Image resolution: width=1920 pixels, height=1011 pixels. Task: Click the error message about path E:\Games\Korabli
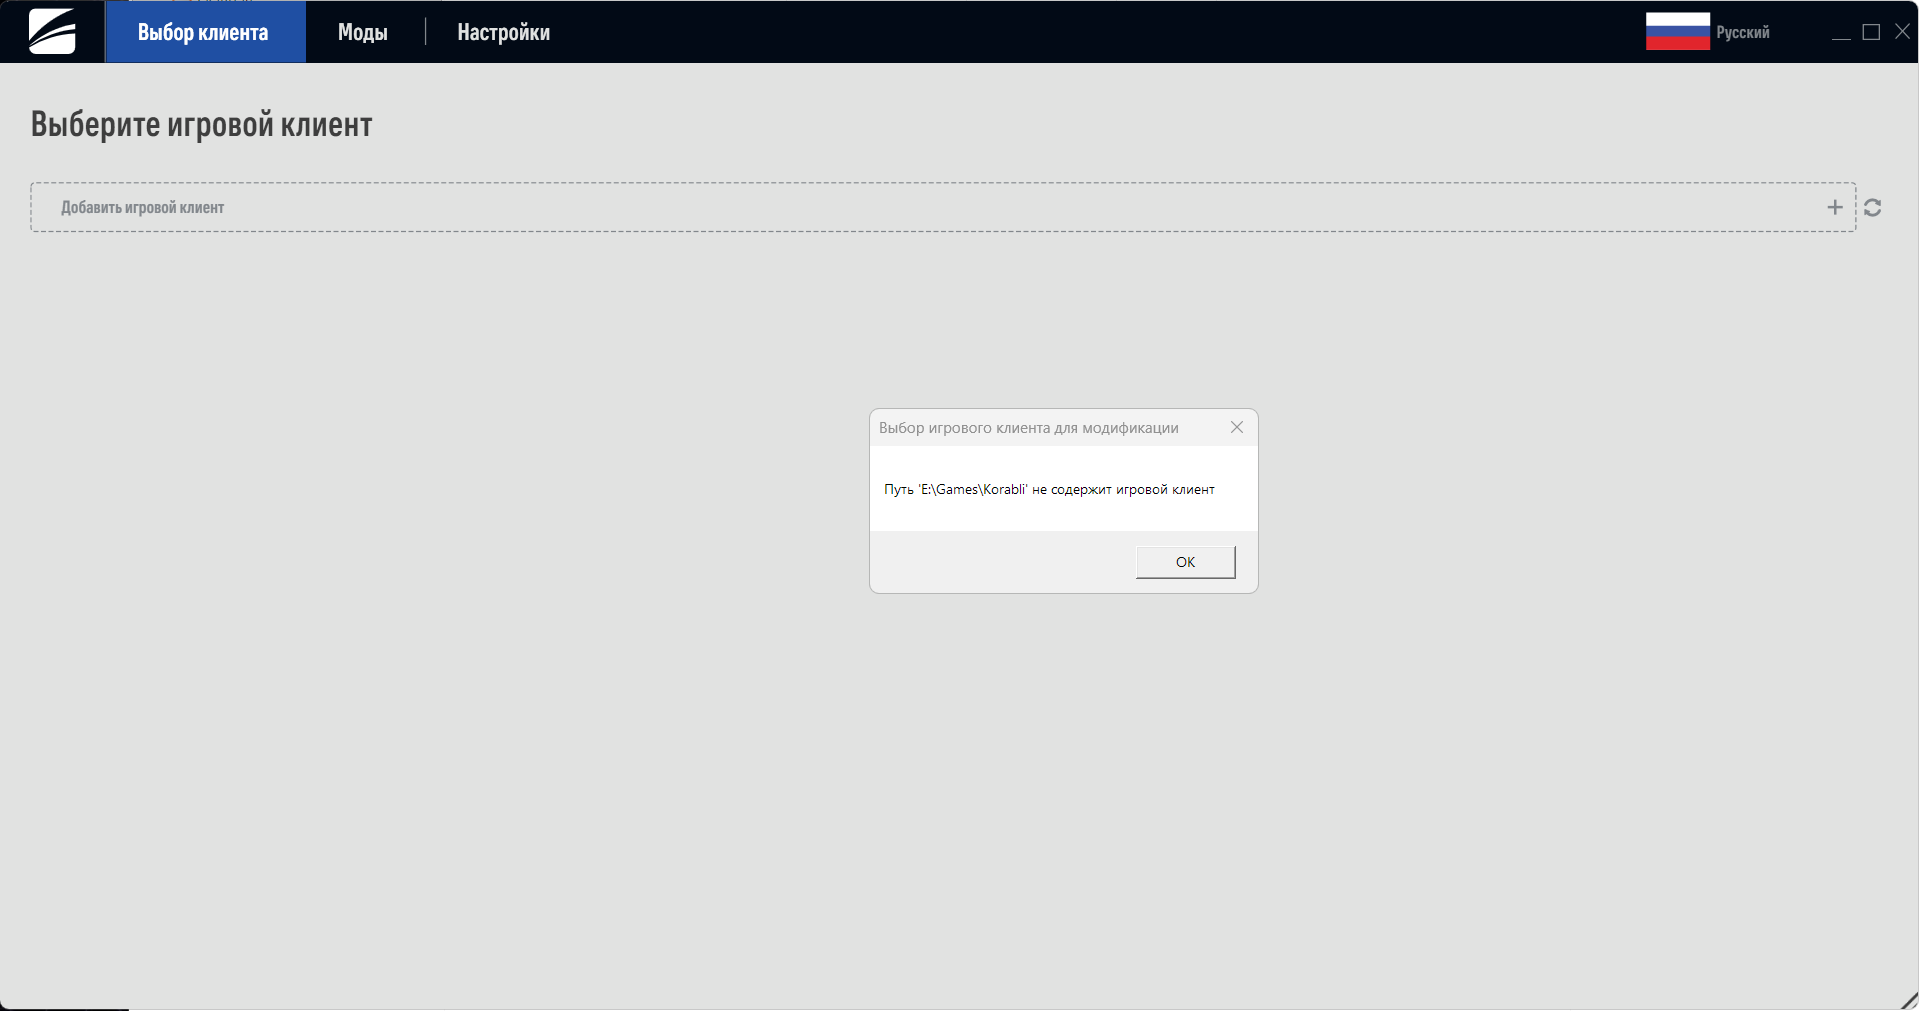[1048, 489]
